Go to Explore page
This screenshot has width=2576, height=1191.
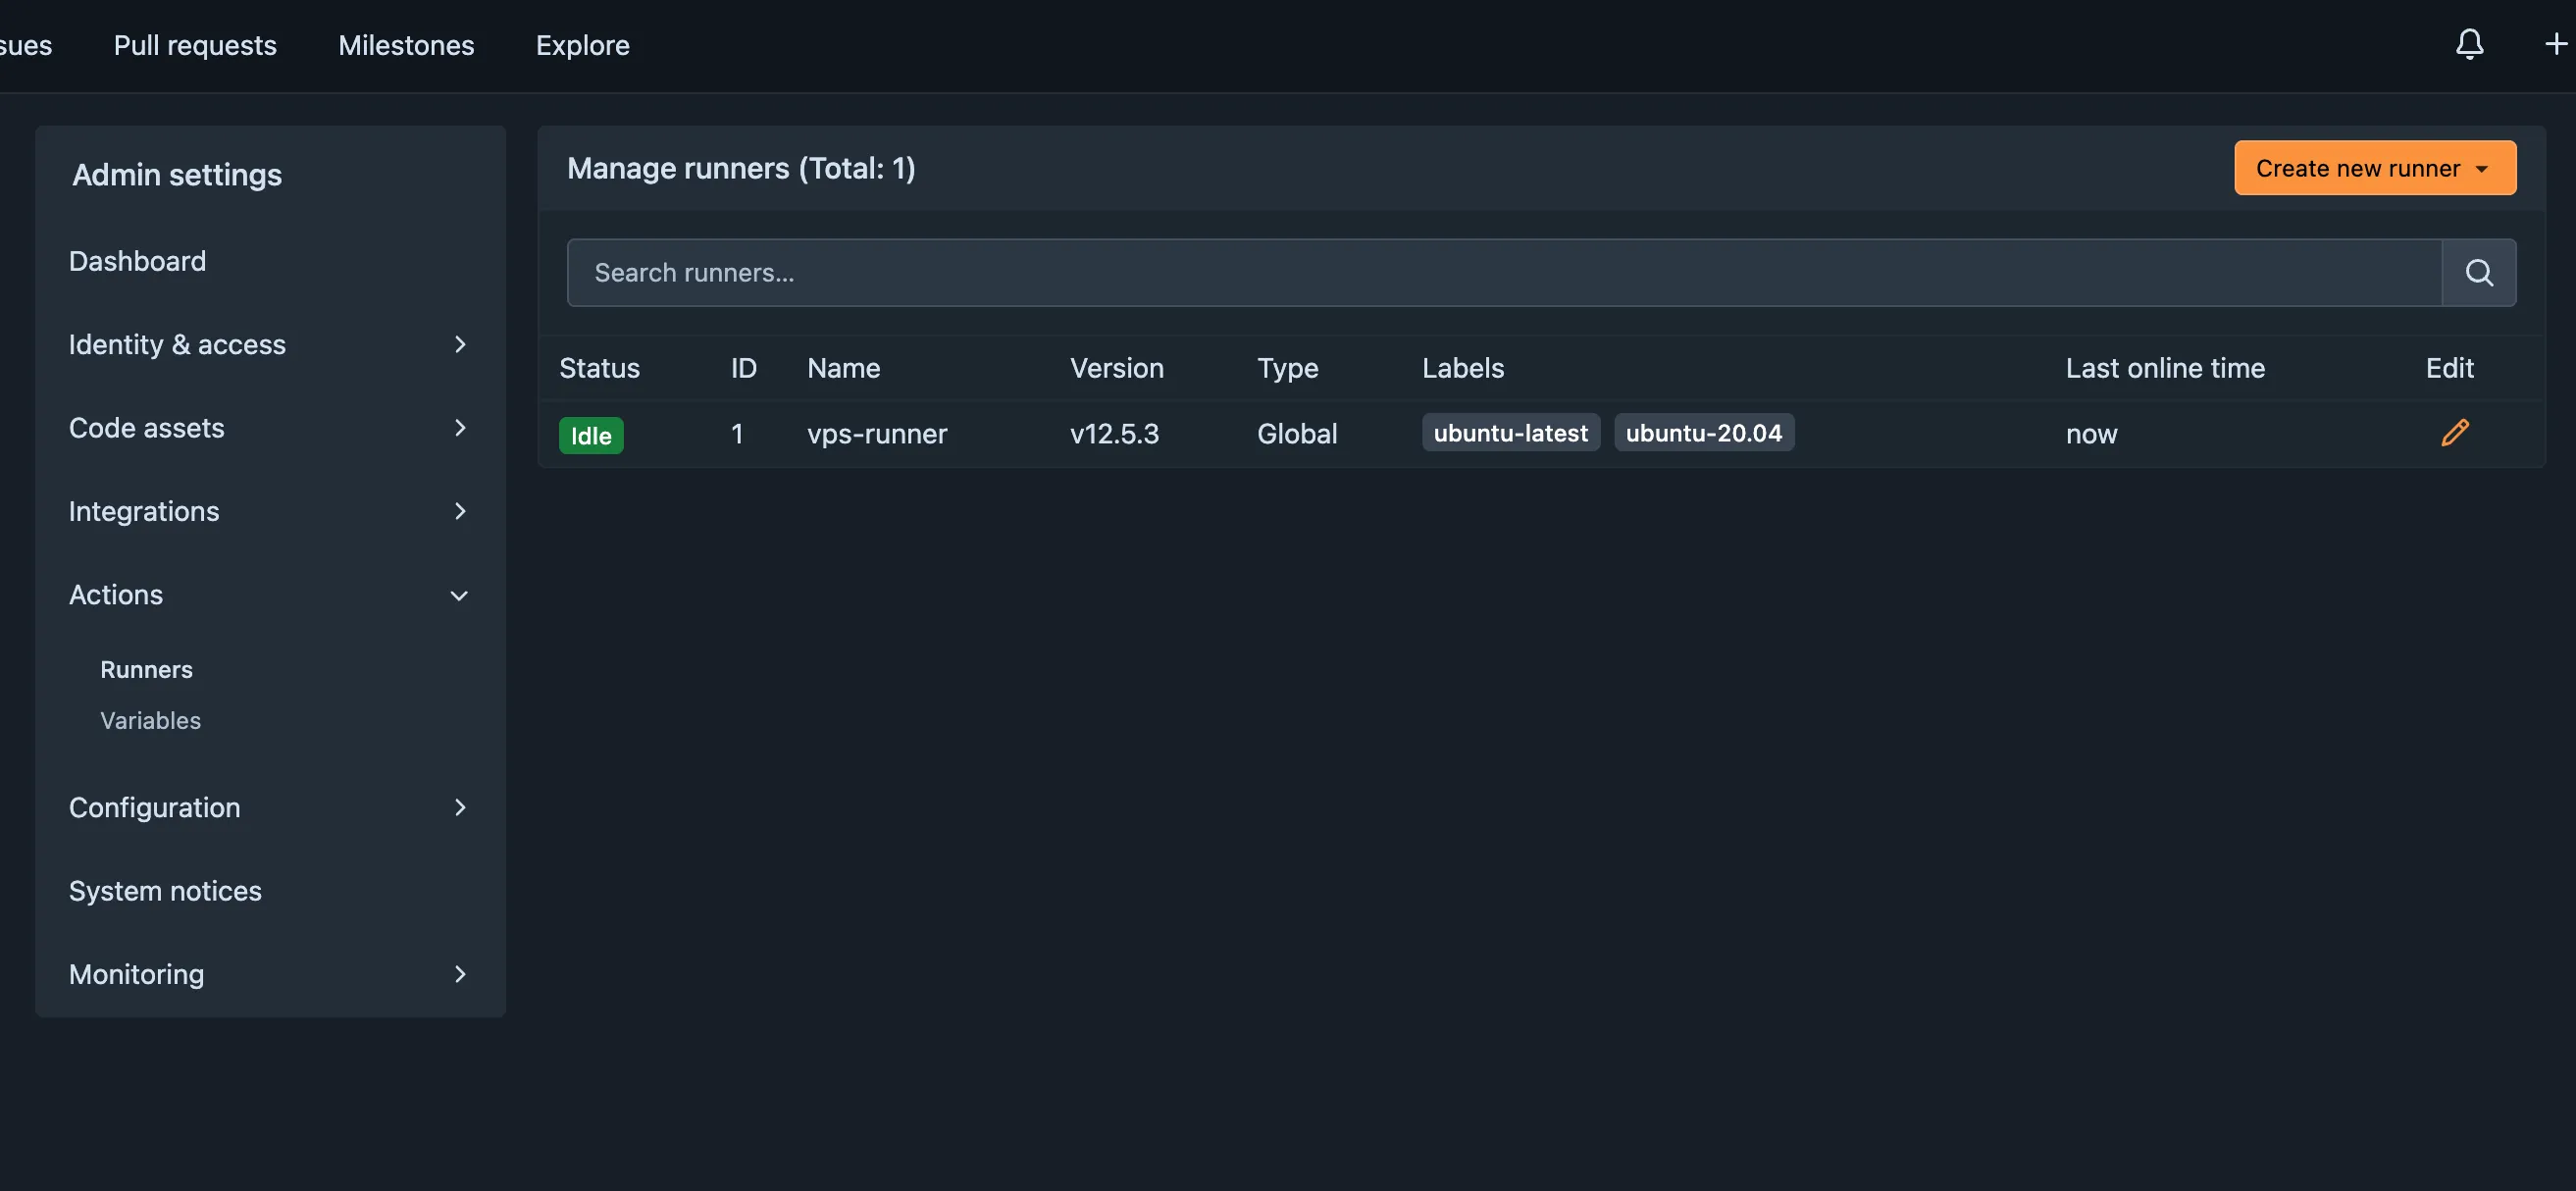click(x=582, y=45)
